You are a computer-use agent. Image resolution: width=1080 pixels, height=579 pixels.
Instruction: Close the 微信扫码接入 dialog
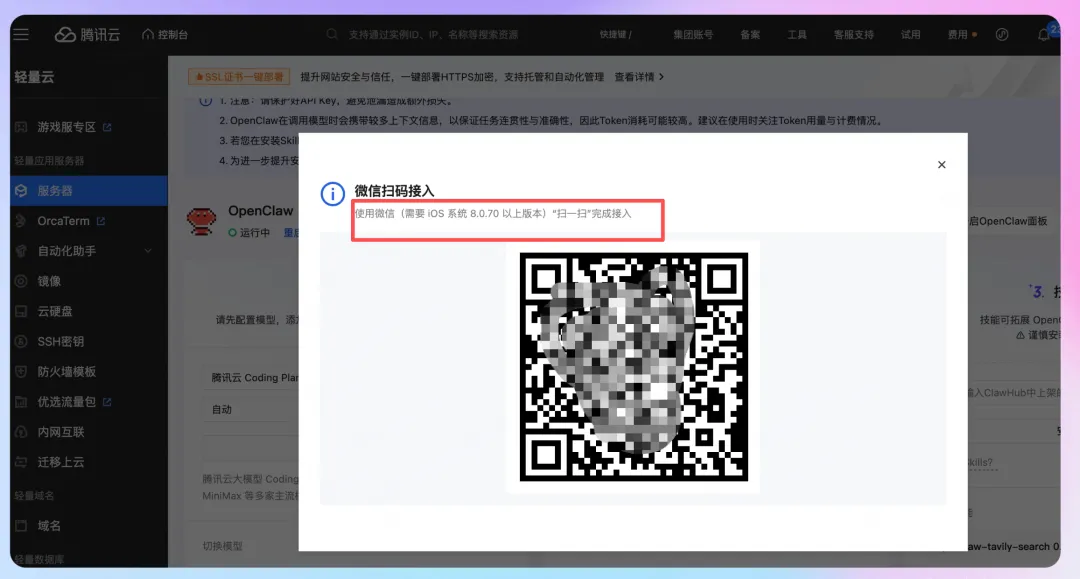coord(942,165)
